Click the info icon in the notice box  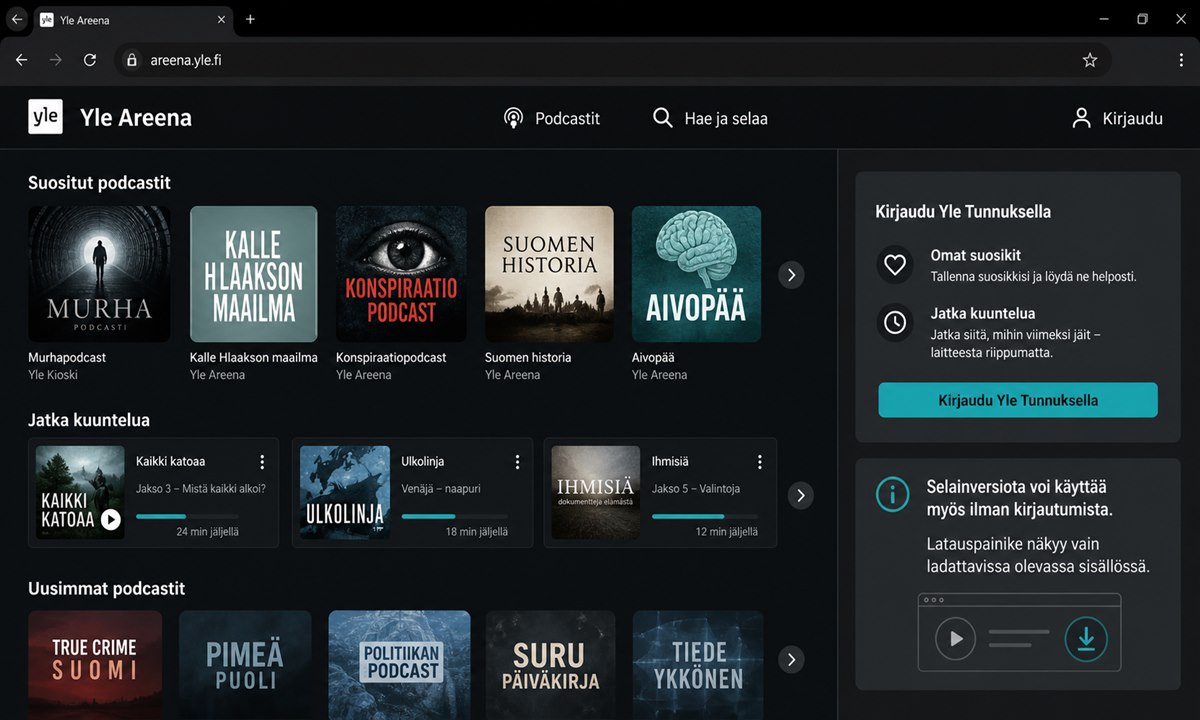(892, 493)
